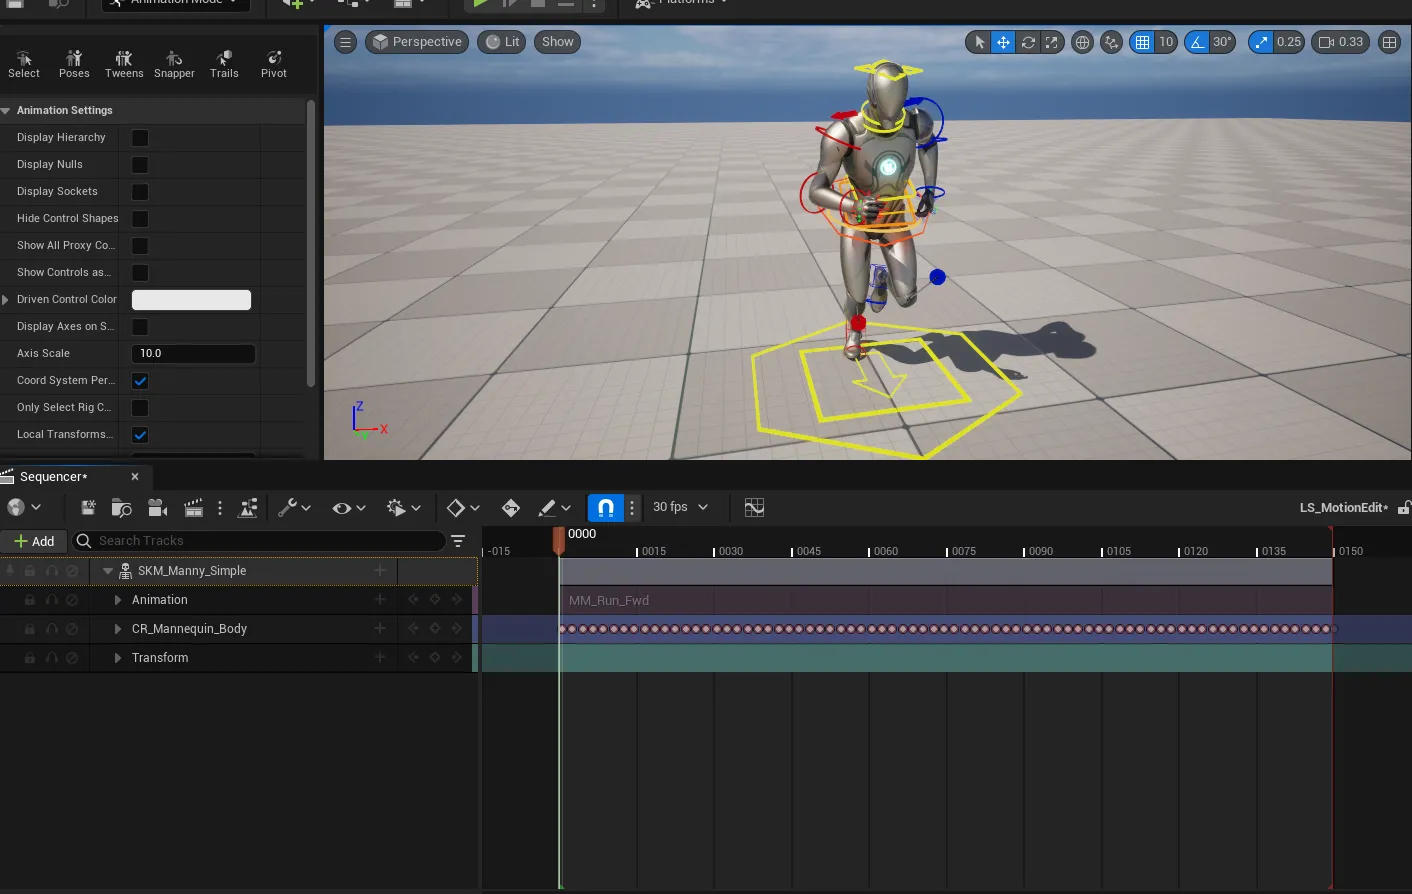
Task: Open surface snapping options in viewport
Action: (x=1111, y=42)
